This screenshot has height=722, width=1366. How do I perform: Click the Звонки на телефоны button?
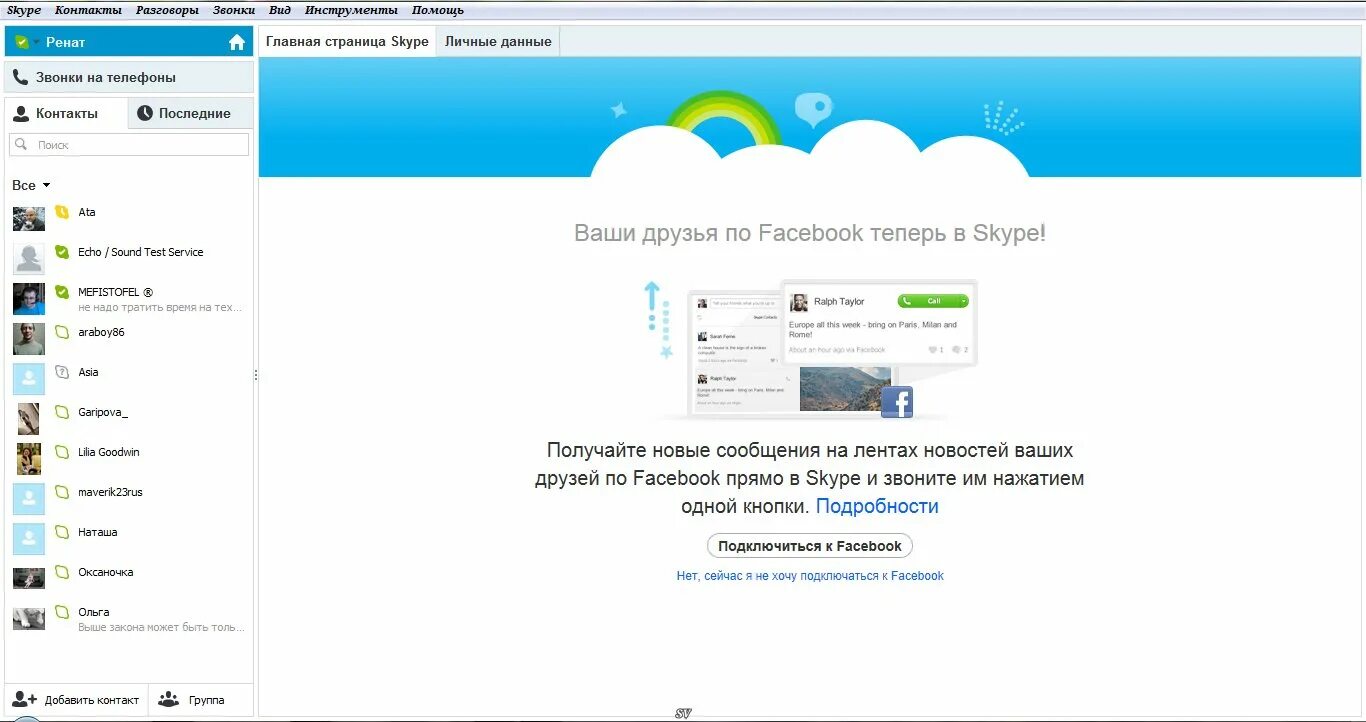tap(129, 77)
